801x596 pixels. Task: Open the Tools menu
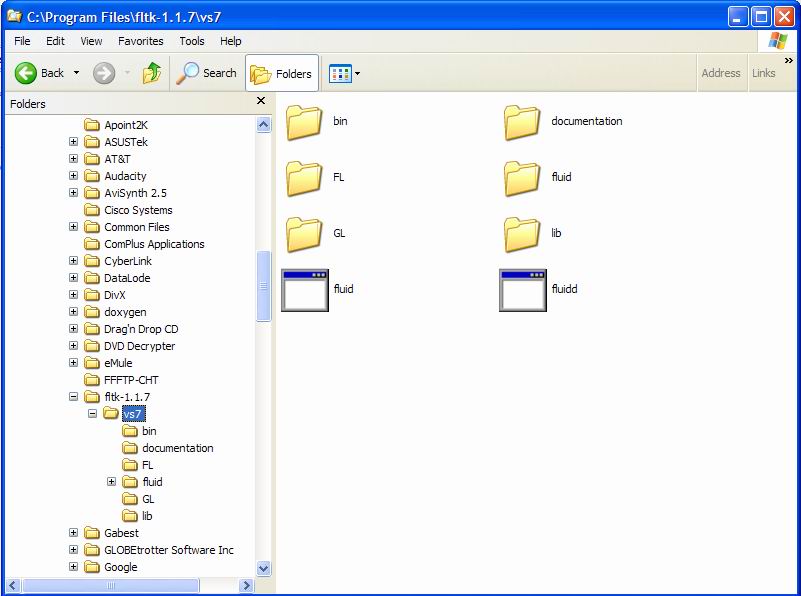192,41
